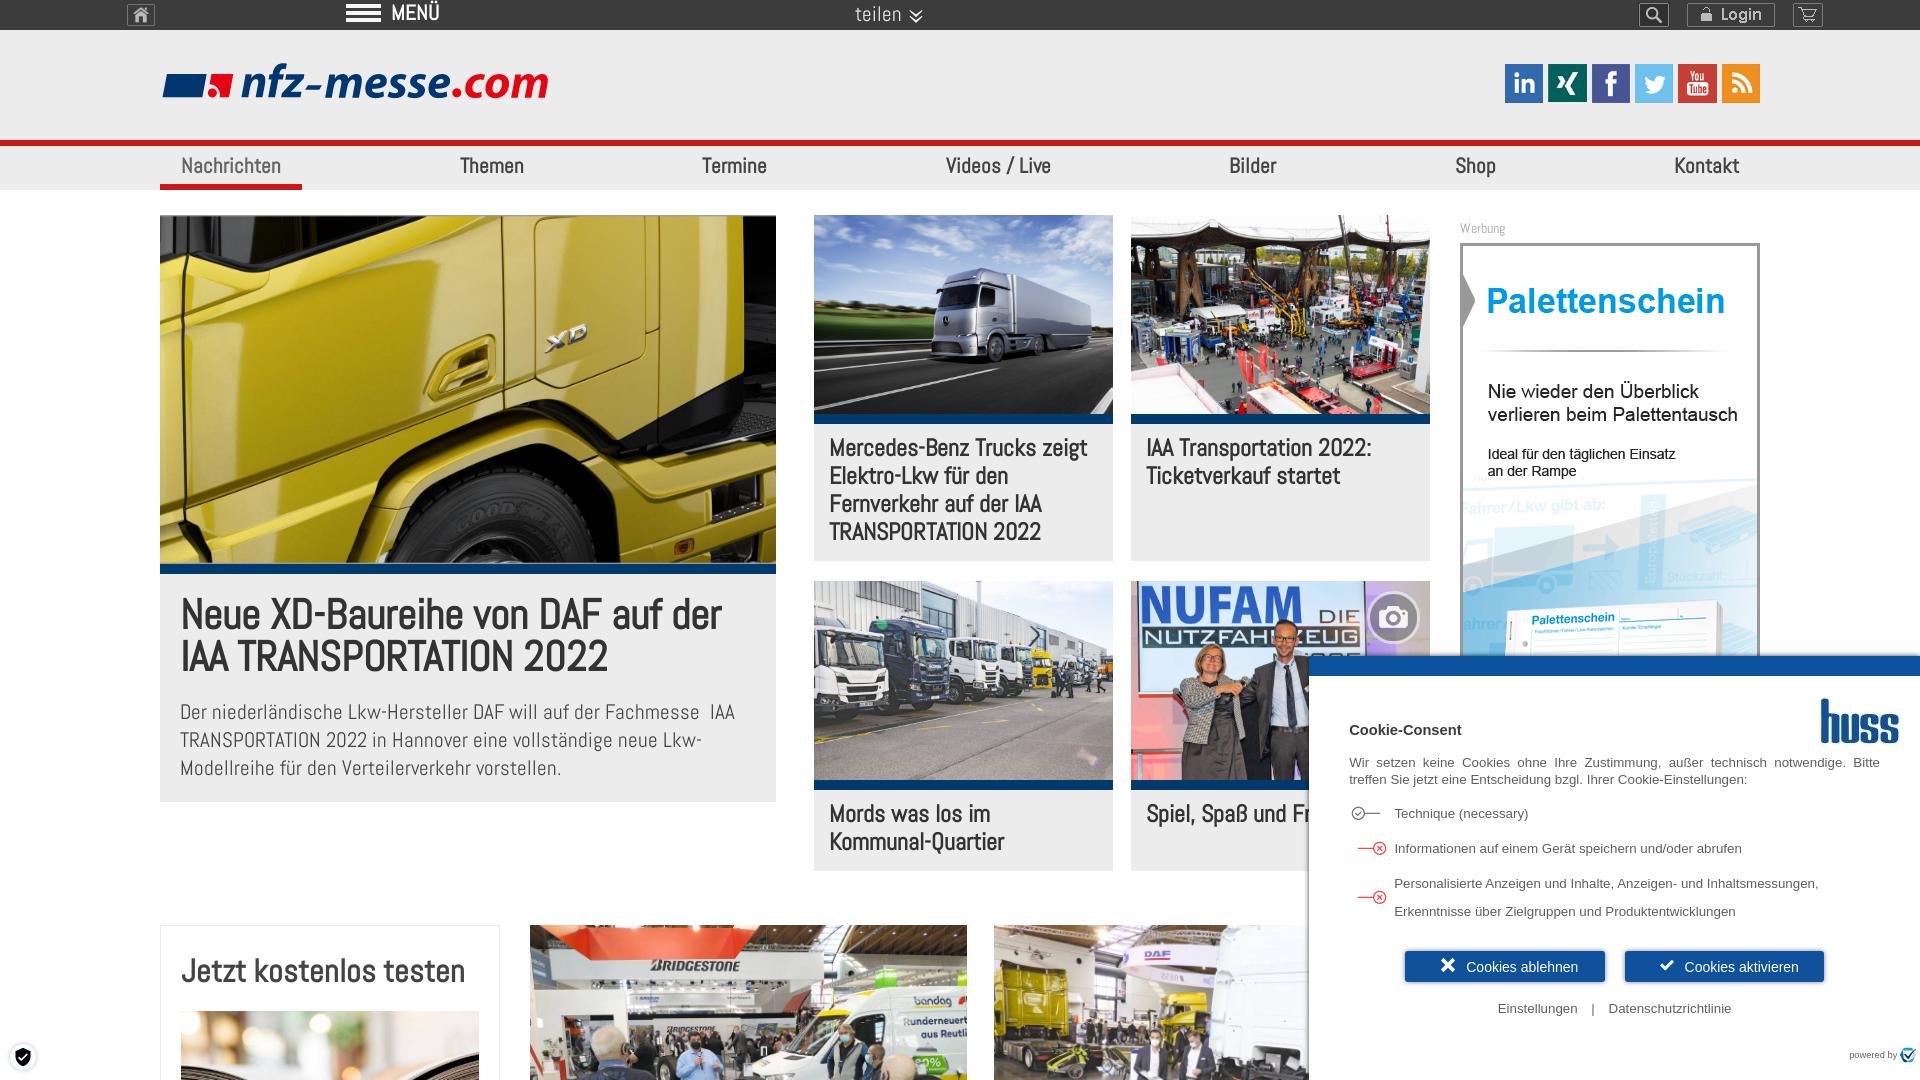Go to Videos / Live tab
Image resolution: width=1920 pixels, height=1080 pixels.
coord(998,166)
